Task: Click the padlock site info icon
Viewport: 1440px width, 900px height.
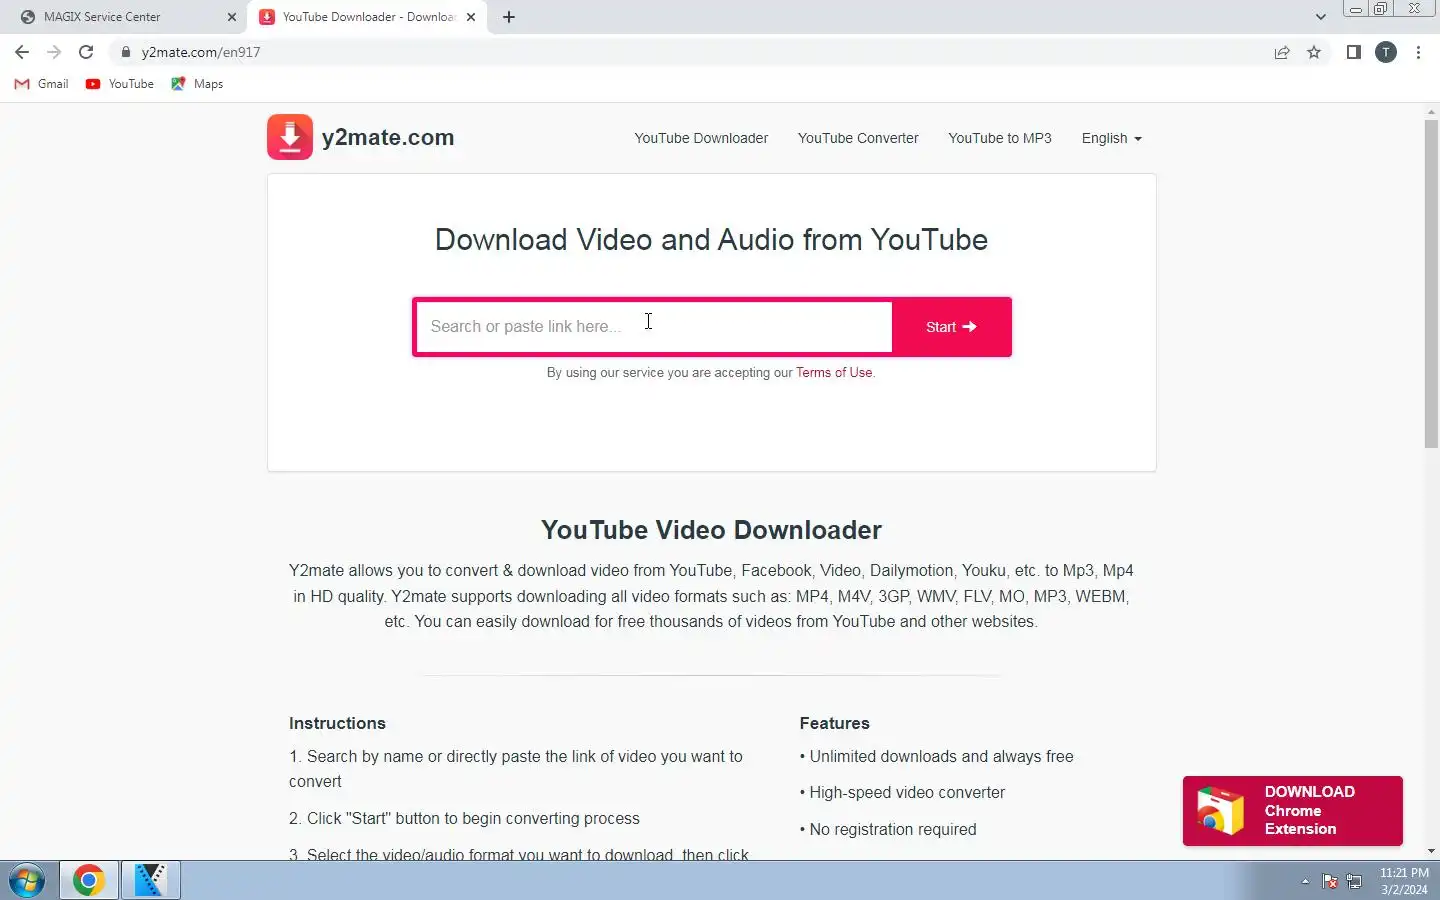Action: coord(125,52)
